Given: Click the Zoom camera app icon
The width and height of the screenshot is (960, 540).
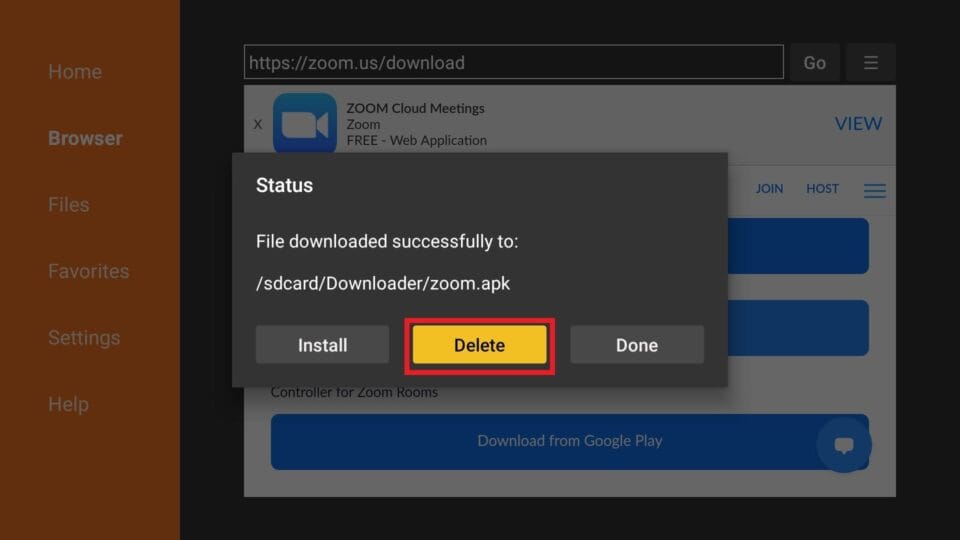Looking at the screenshot, I should click(x=305, y=123).
